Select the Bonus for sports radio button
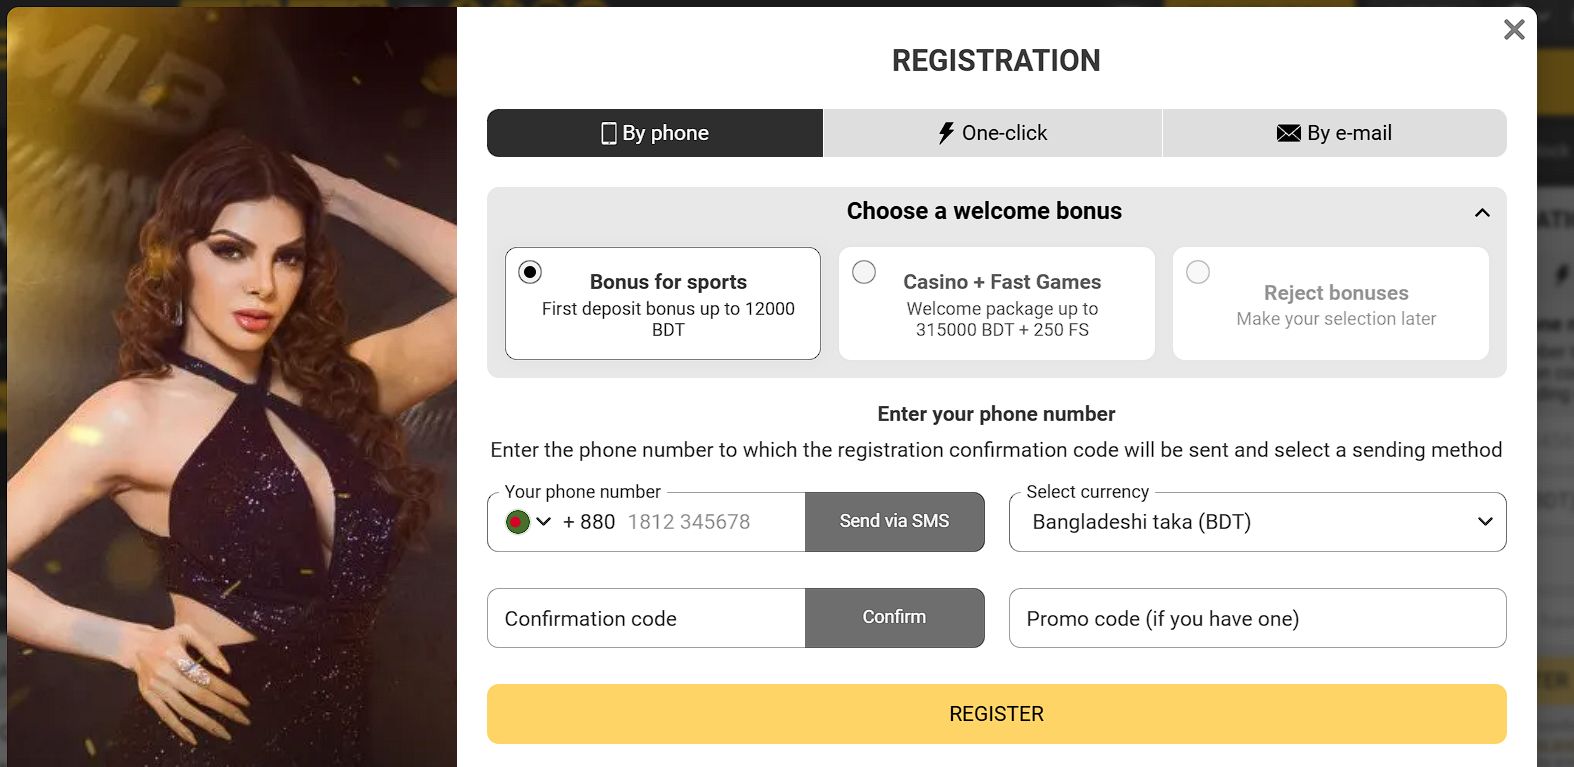1574x767 pixels. click(x=530, y=272)
